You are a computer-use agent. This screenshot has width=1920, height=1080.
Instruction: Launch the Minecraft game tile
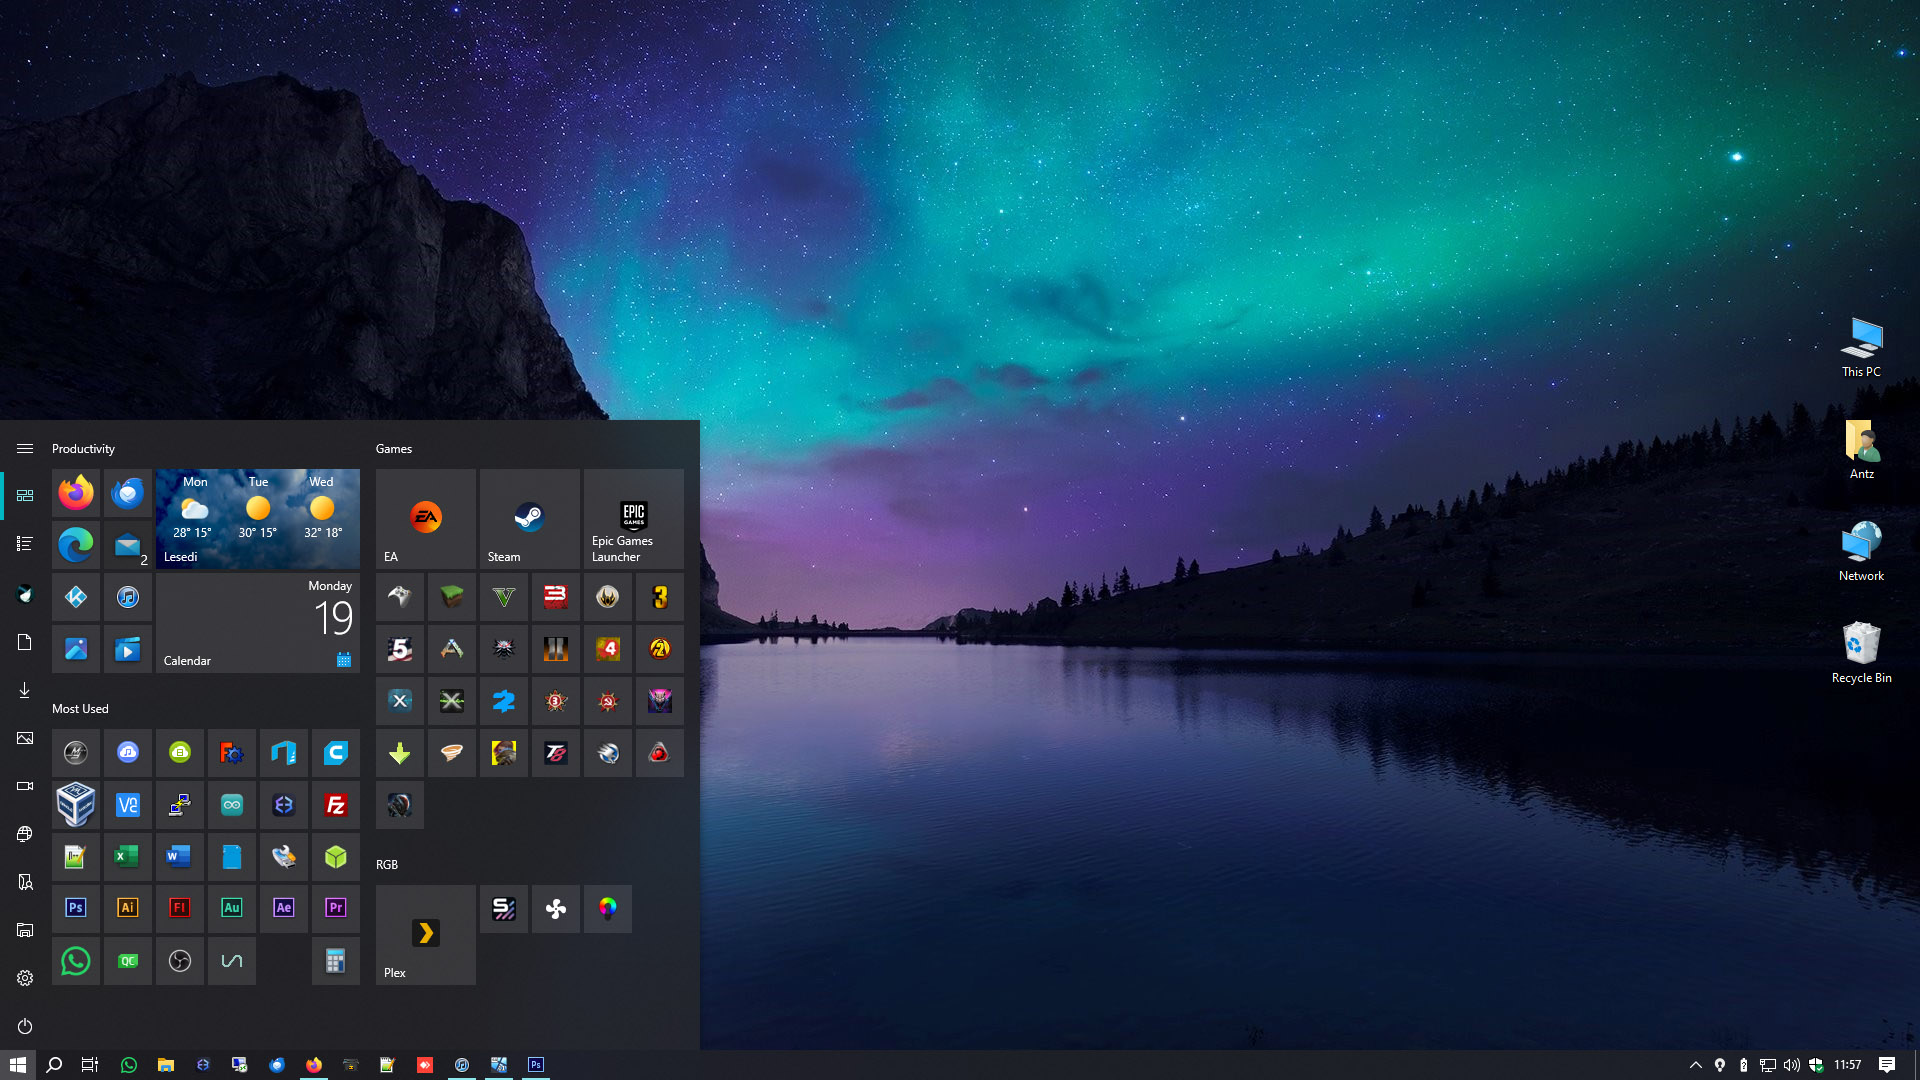point(451,596)
